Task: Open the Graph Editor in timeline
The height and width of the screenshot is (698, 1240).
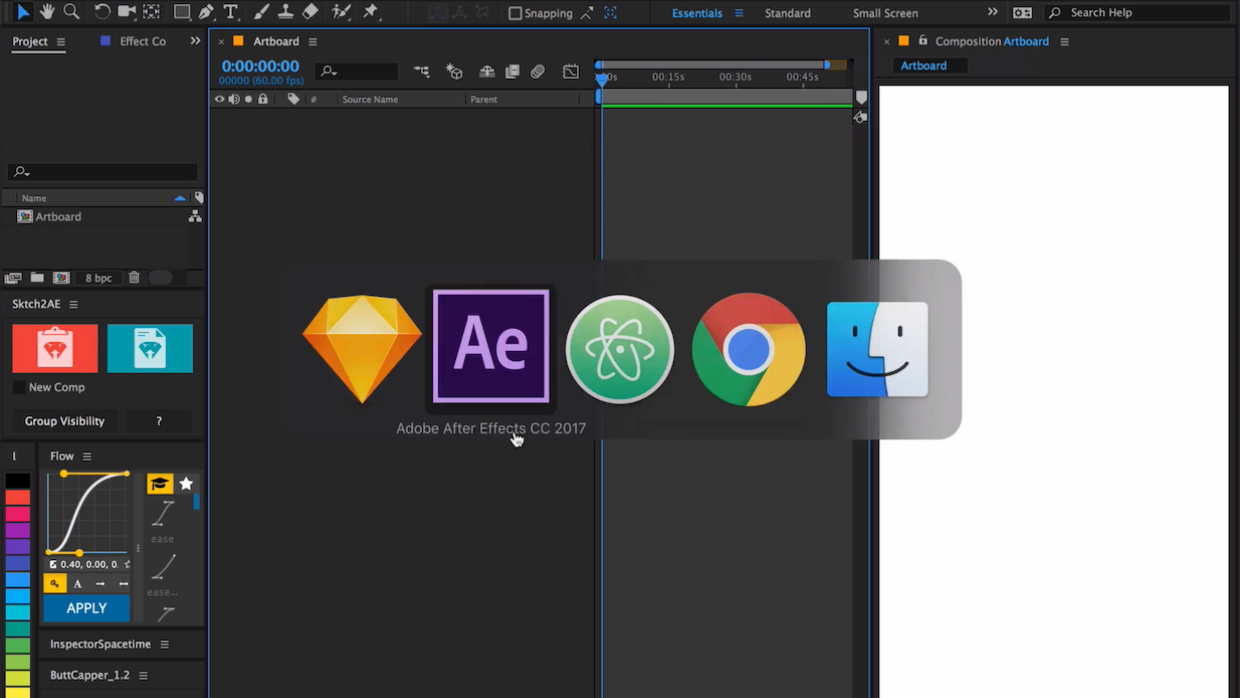Action: pos(571,72)
